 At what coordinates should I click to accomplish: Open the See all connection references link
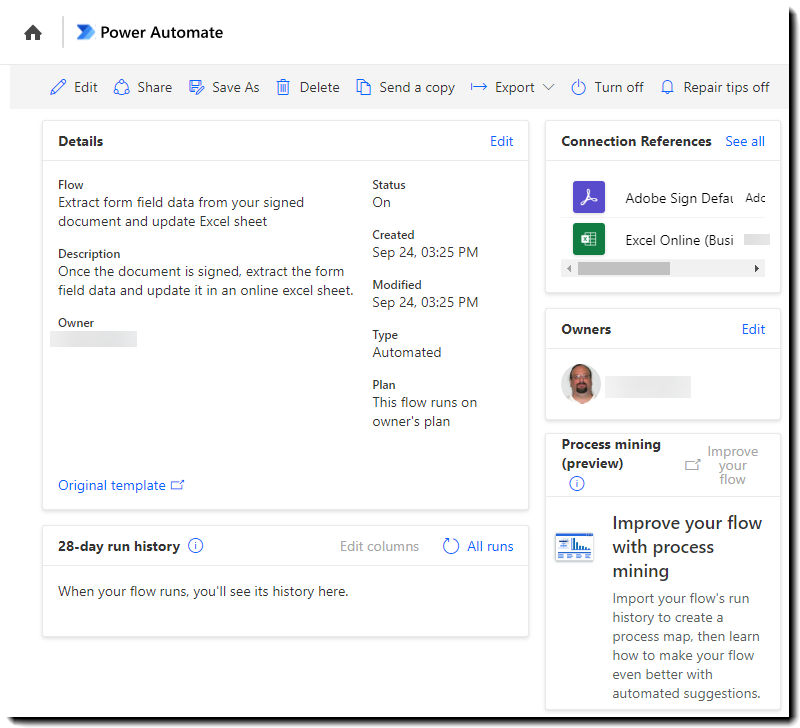coord(744,141)
